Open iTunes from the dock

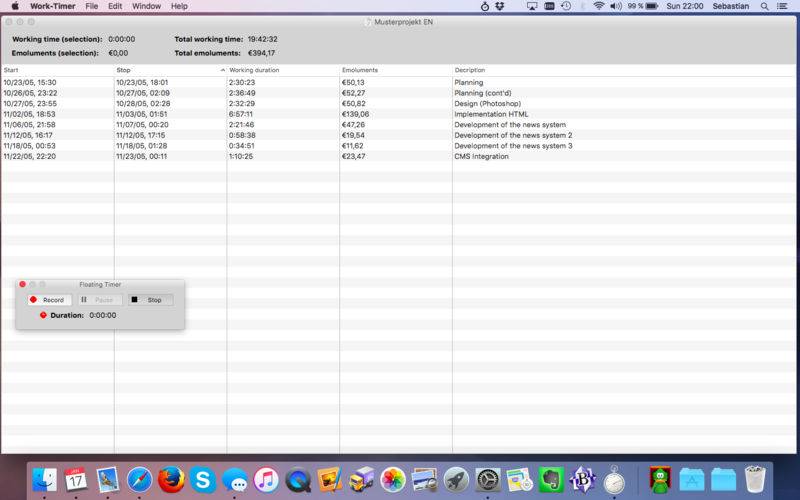click(266, 480)
